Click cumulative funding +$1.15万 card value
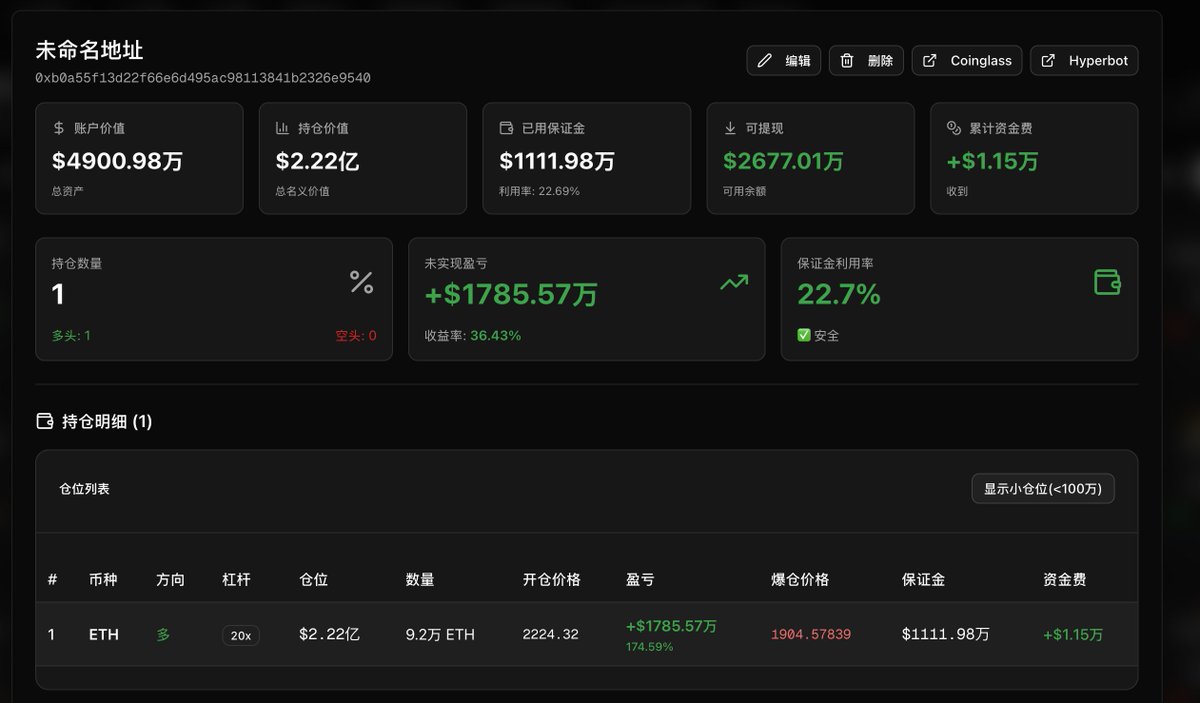This screenshot has width=1200, height=703. pyautogui.click(x=992, y=161)
